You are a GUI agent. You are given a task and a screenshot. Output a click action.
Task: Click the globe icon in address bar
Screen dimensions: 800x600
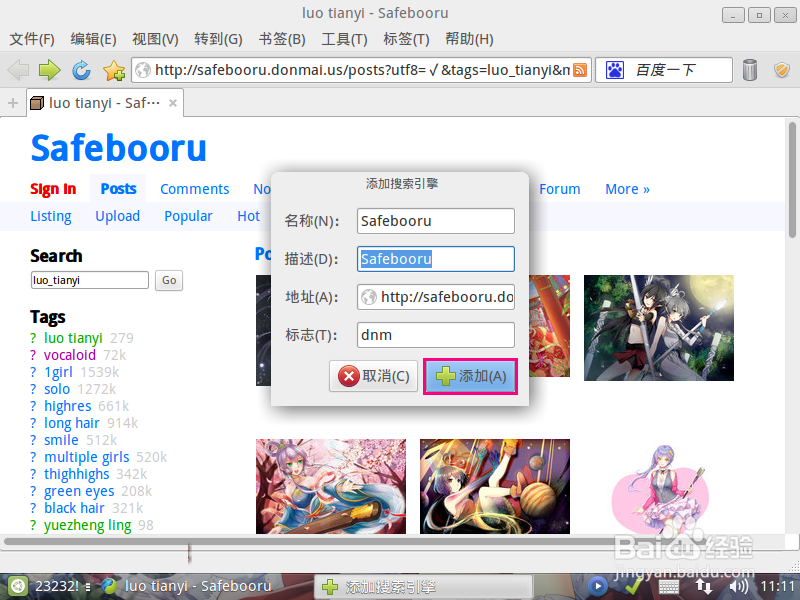(x=143, y=70)
